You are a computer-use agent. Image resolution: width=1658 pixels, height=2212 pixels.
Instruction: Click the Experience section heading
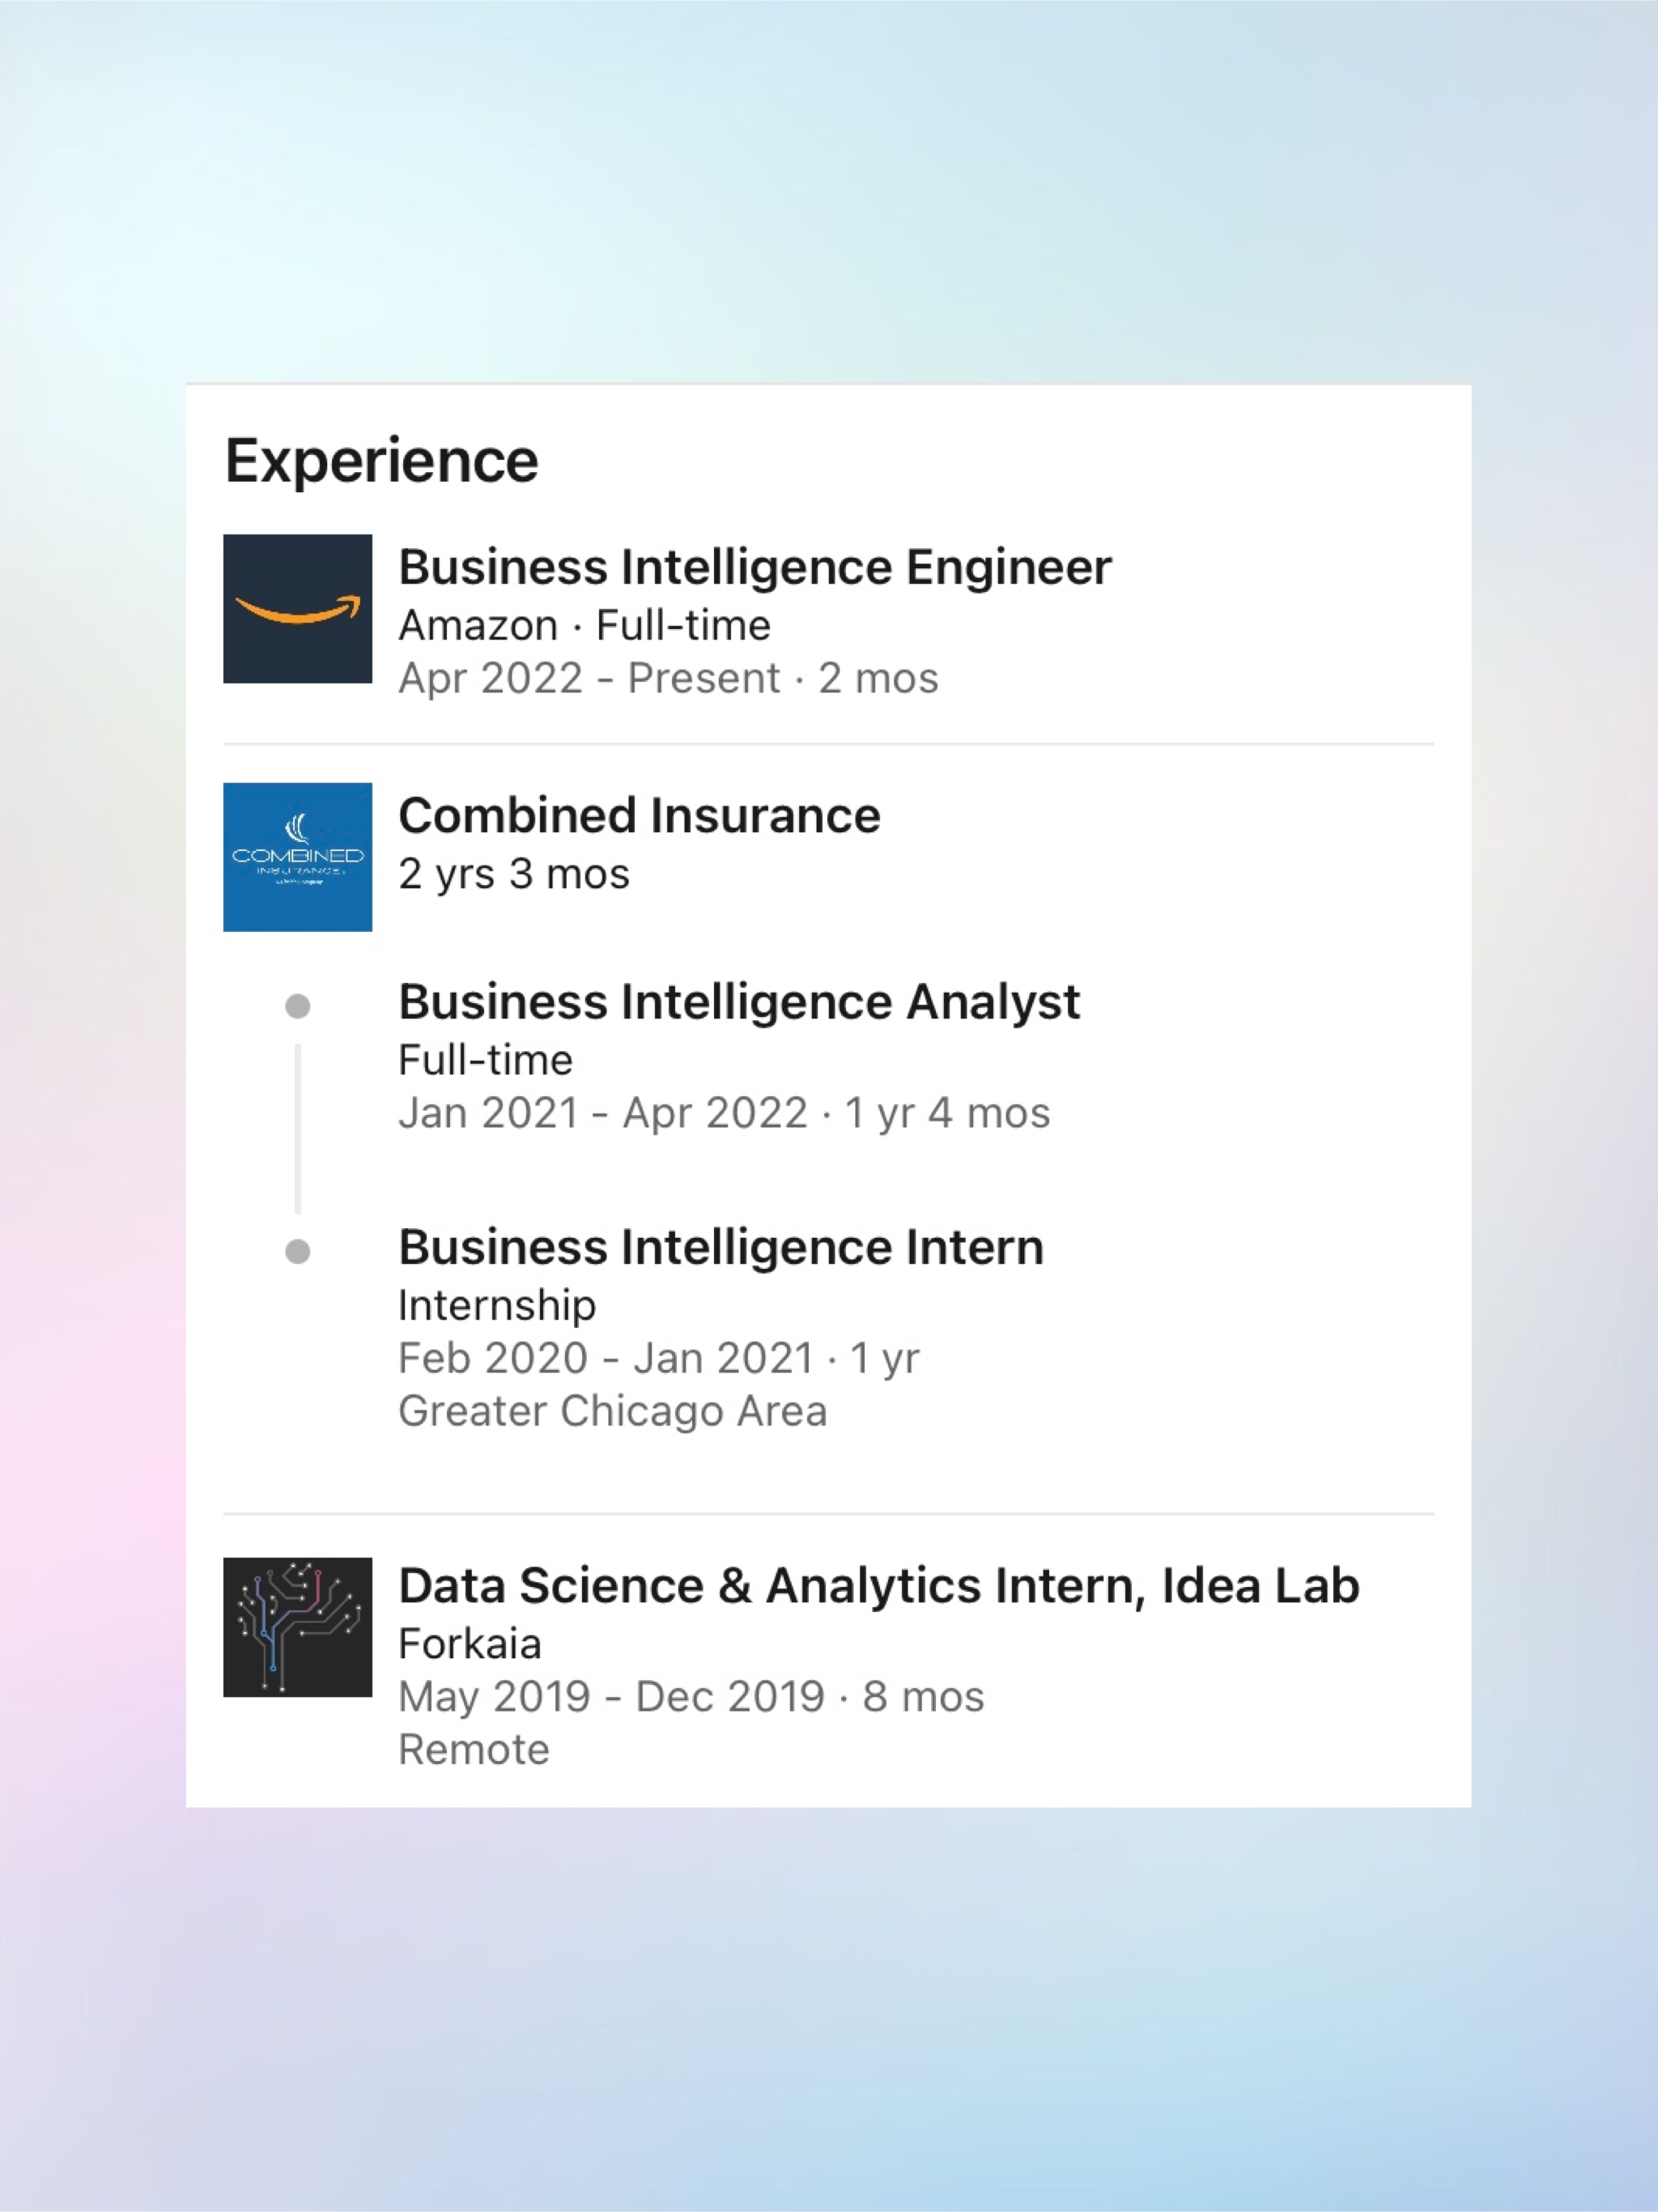pos(382,462)
